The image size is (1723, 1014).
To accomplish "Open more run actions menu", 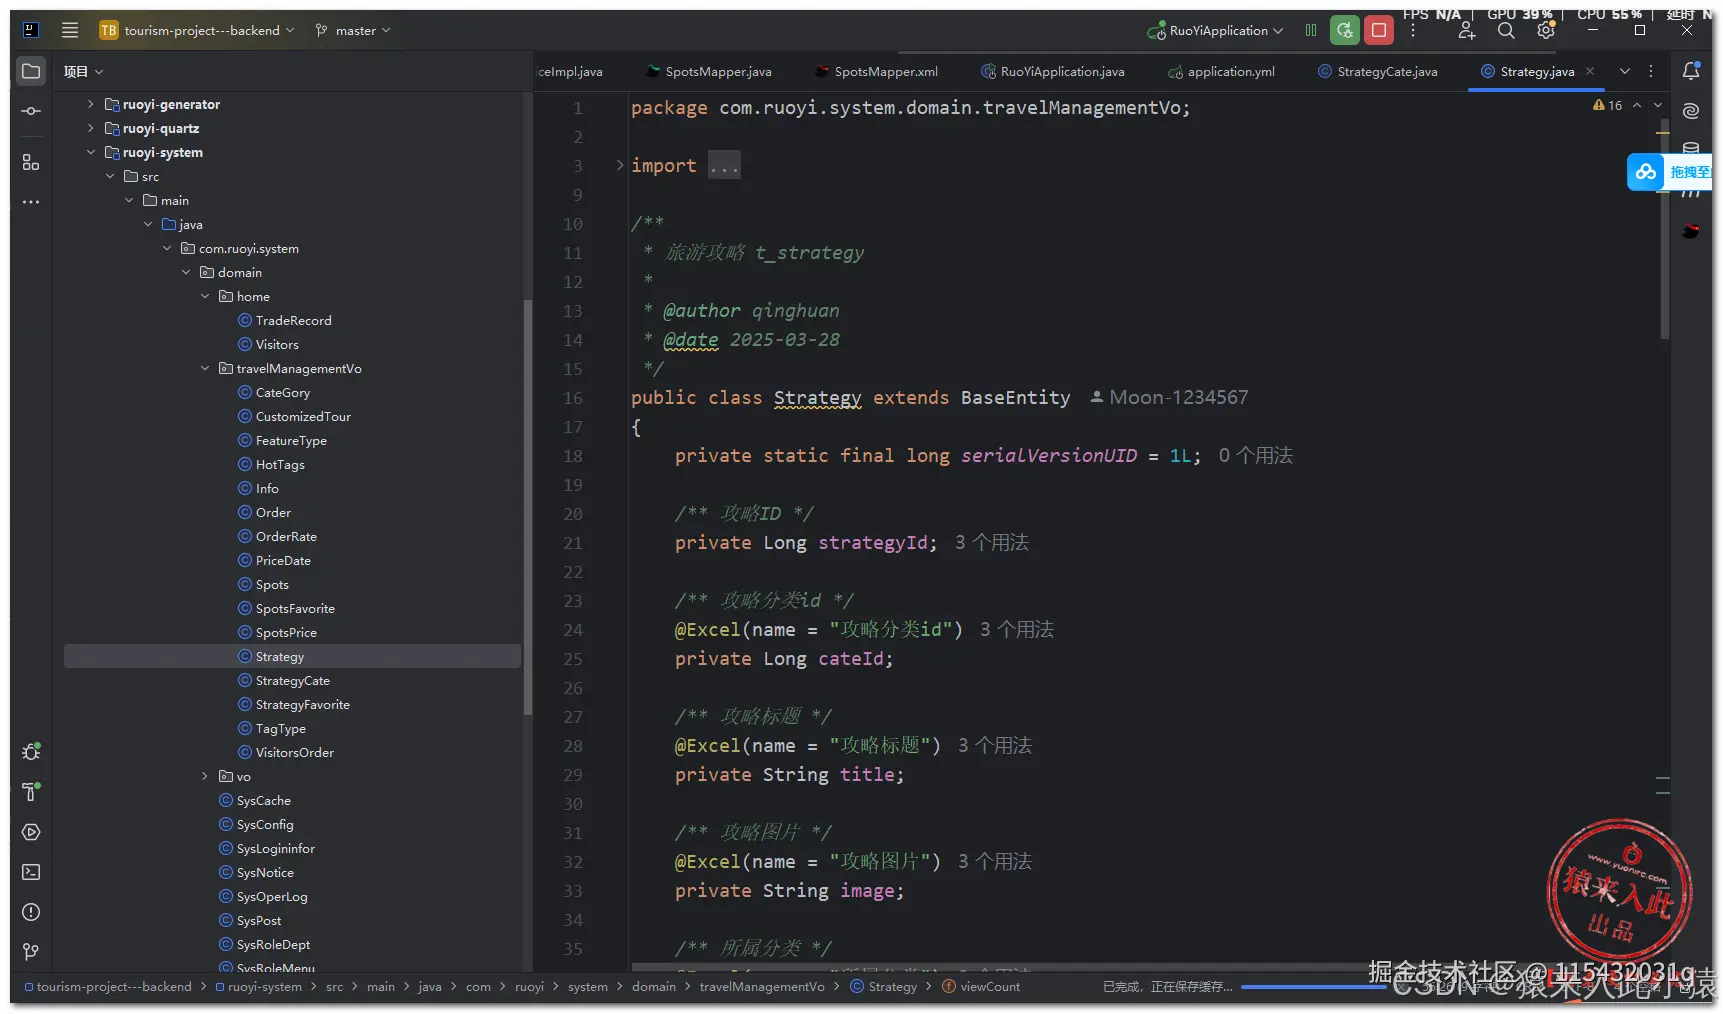I will [1413, 30].
